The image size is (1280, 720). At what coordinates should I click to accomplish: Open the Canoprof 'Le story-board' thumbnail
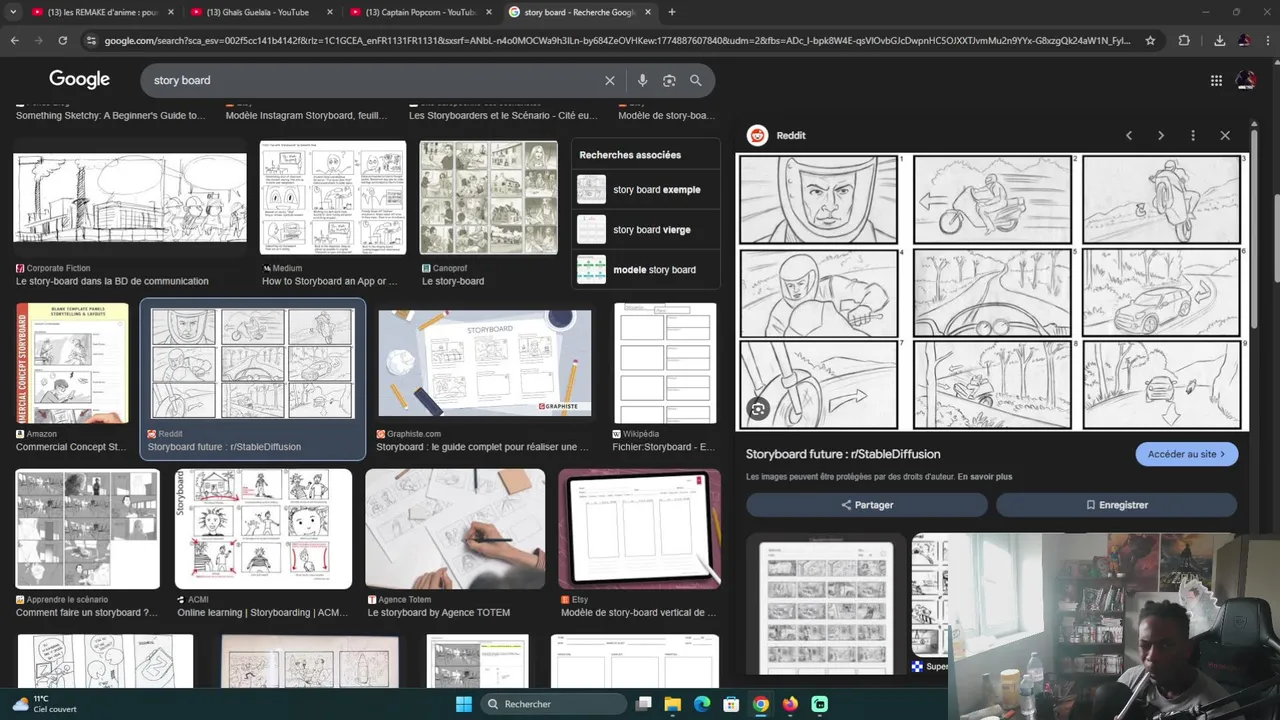[x=489, y=197]
